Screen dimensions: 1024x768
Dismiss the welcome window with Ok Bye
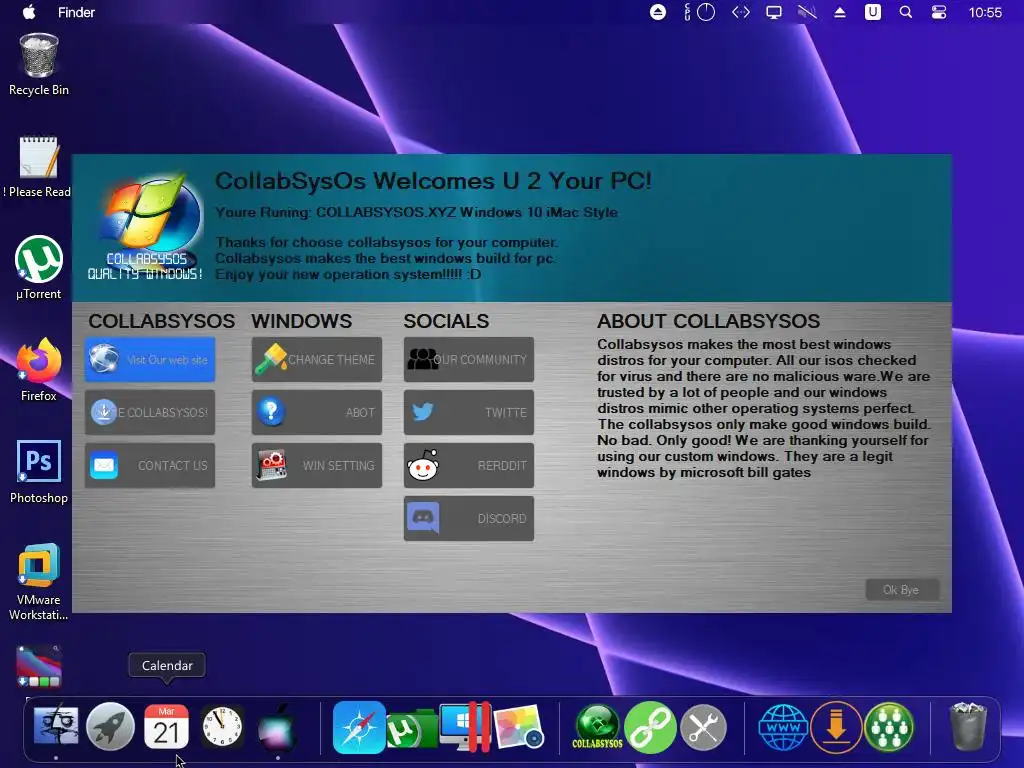point(902,590)
